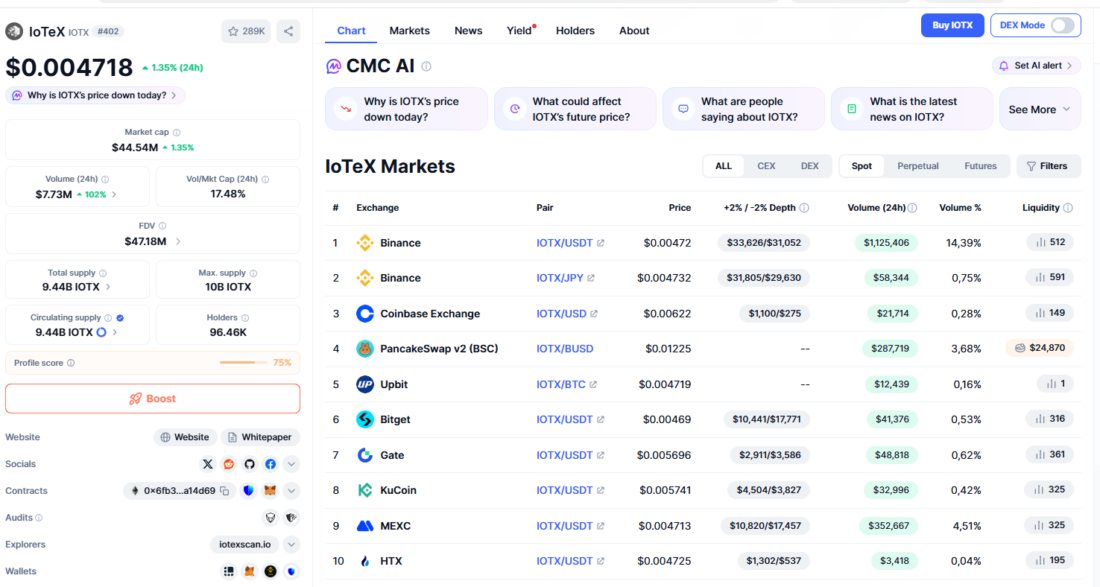
Task: Select the ALL exchange filter
Action: pos(723,166)
